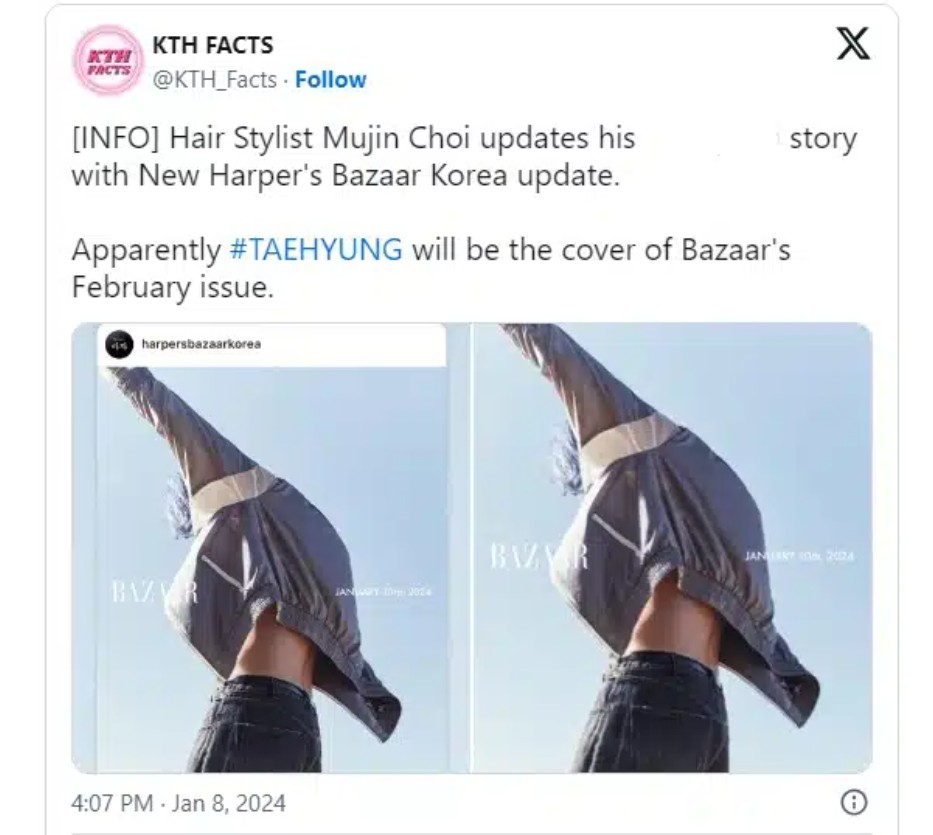This screenshot has width=933, height=835.
Task: Click the sentence mentioning February issue
Action: [x=431, y=268]
